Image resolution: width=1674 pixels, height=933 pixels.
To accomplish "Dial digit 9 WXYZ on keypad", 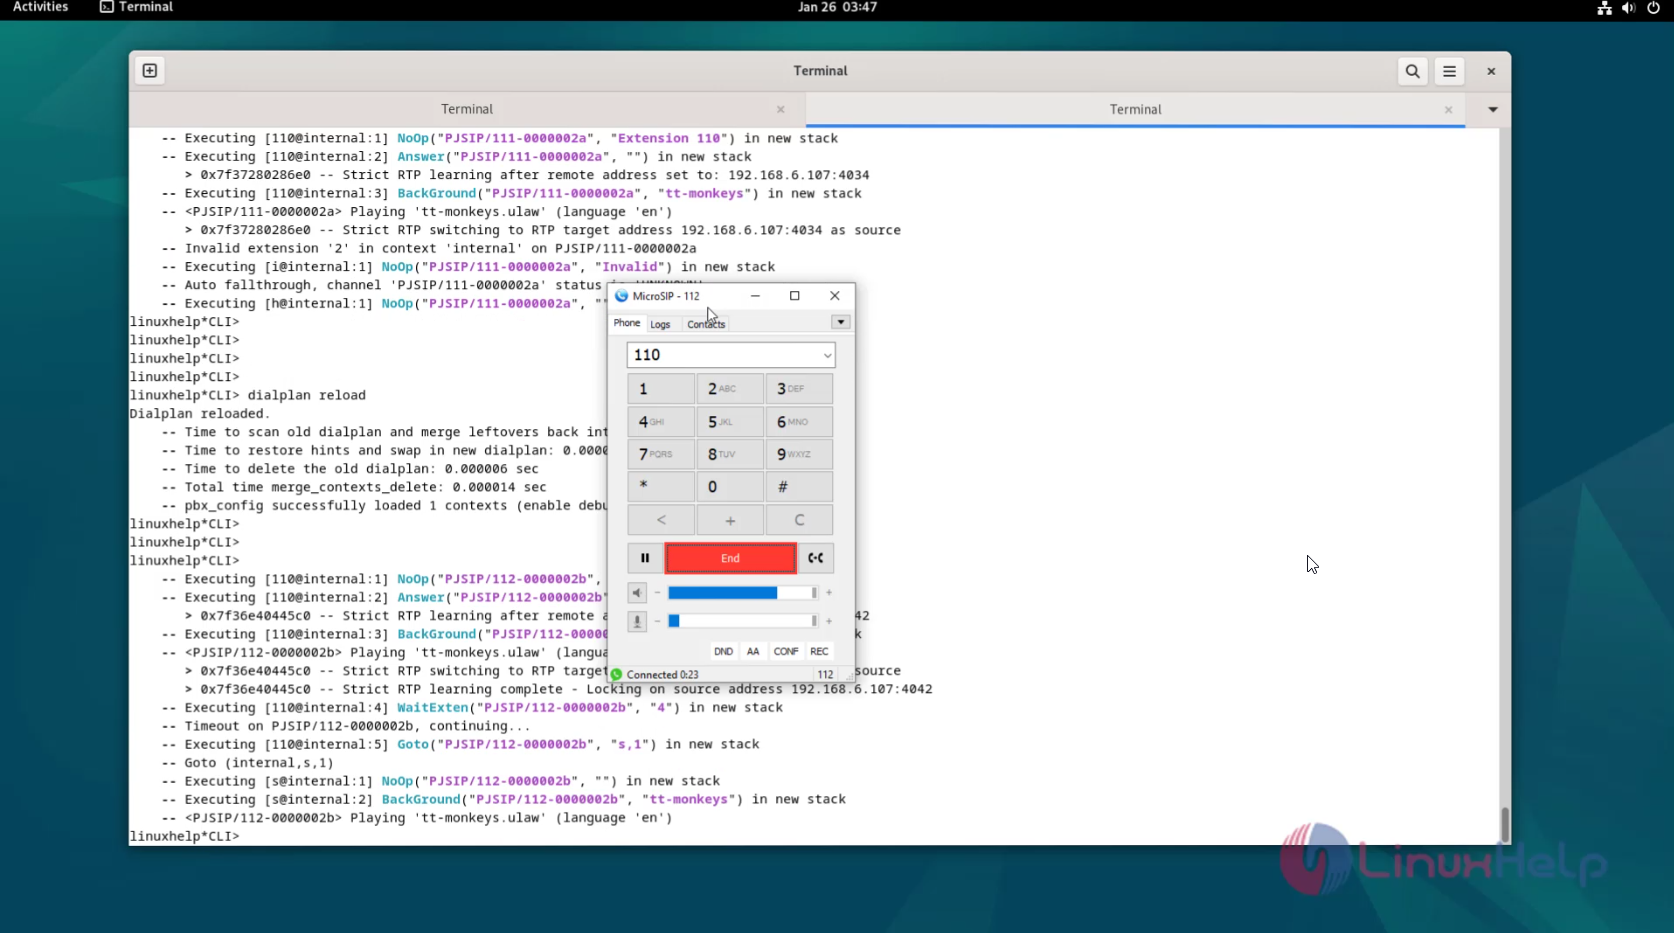I will point(799,454).
